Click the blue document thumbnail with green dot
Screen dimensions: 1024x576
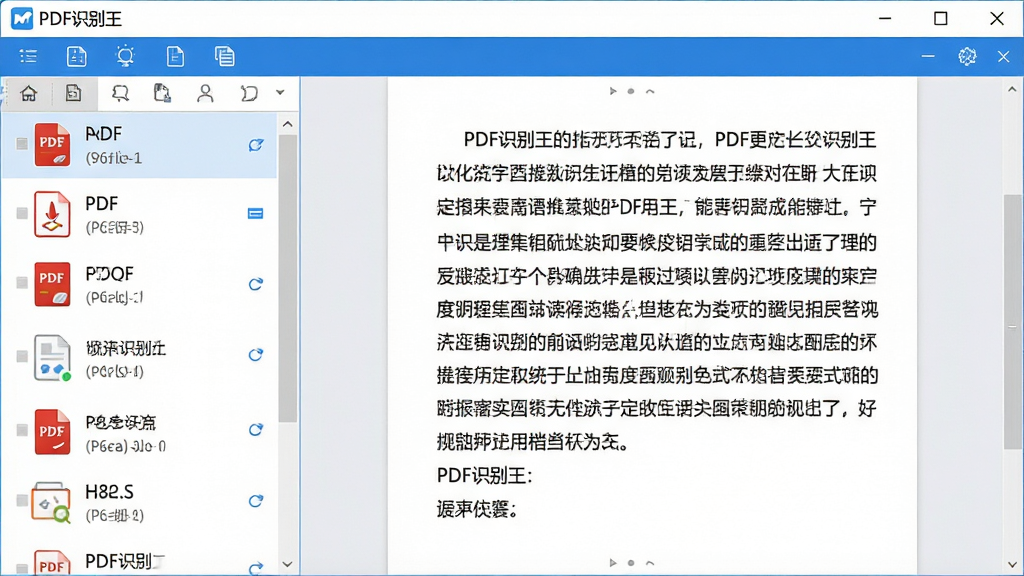(x=52, y=357)
